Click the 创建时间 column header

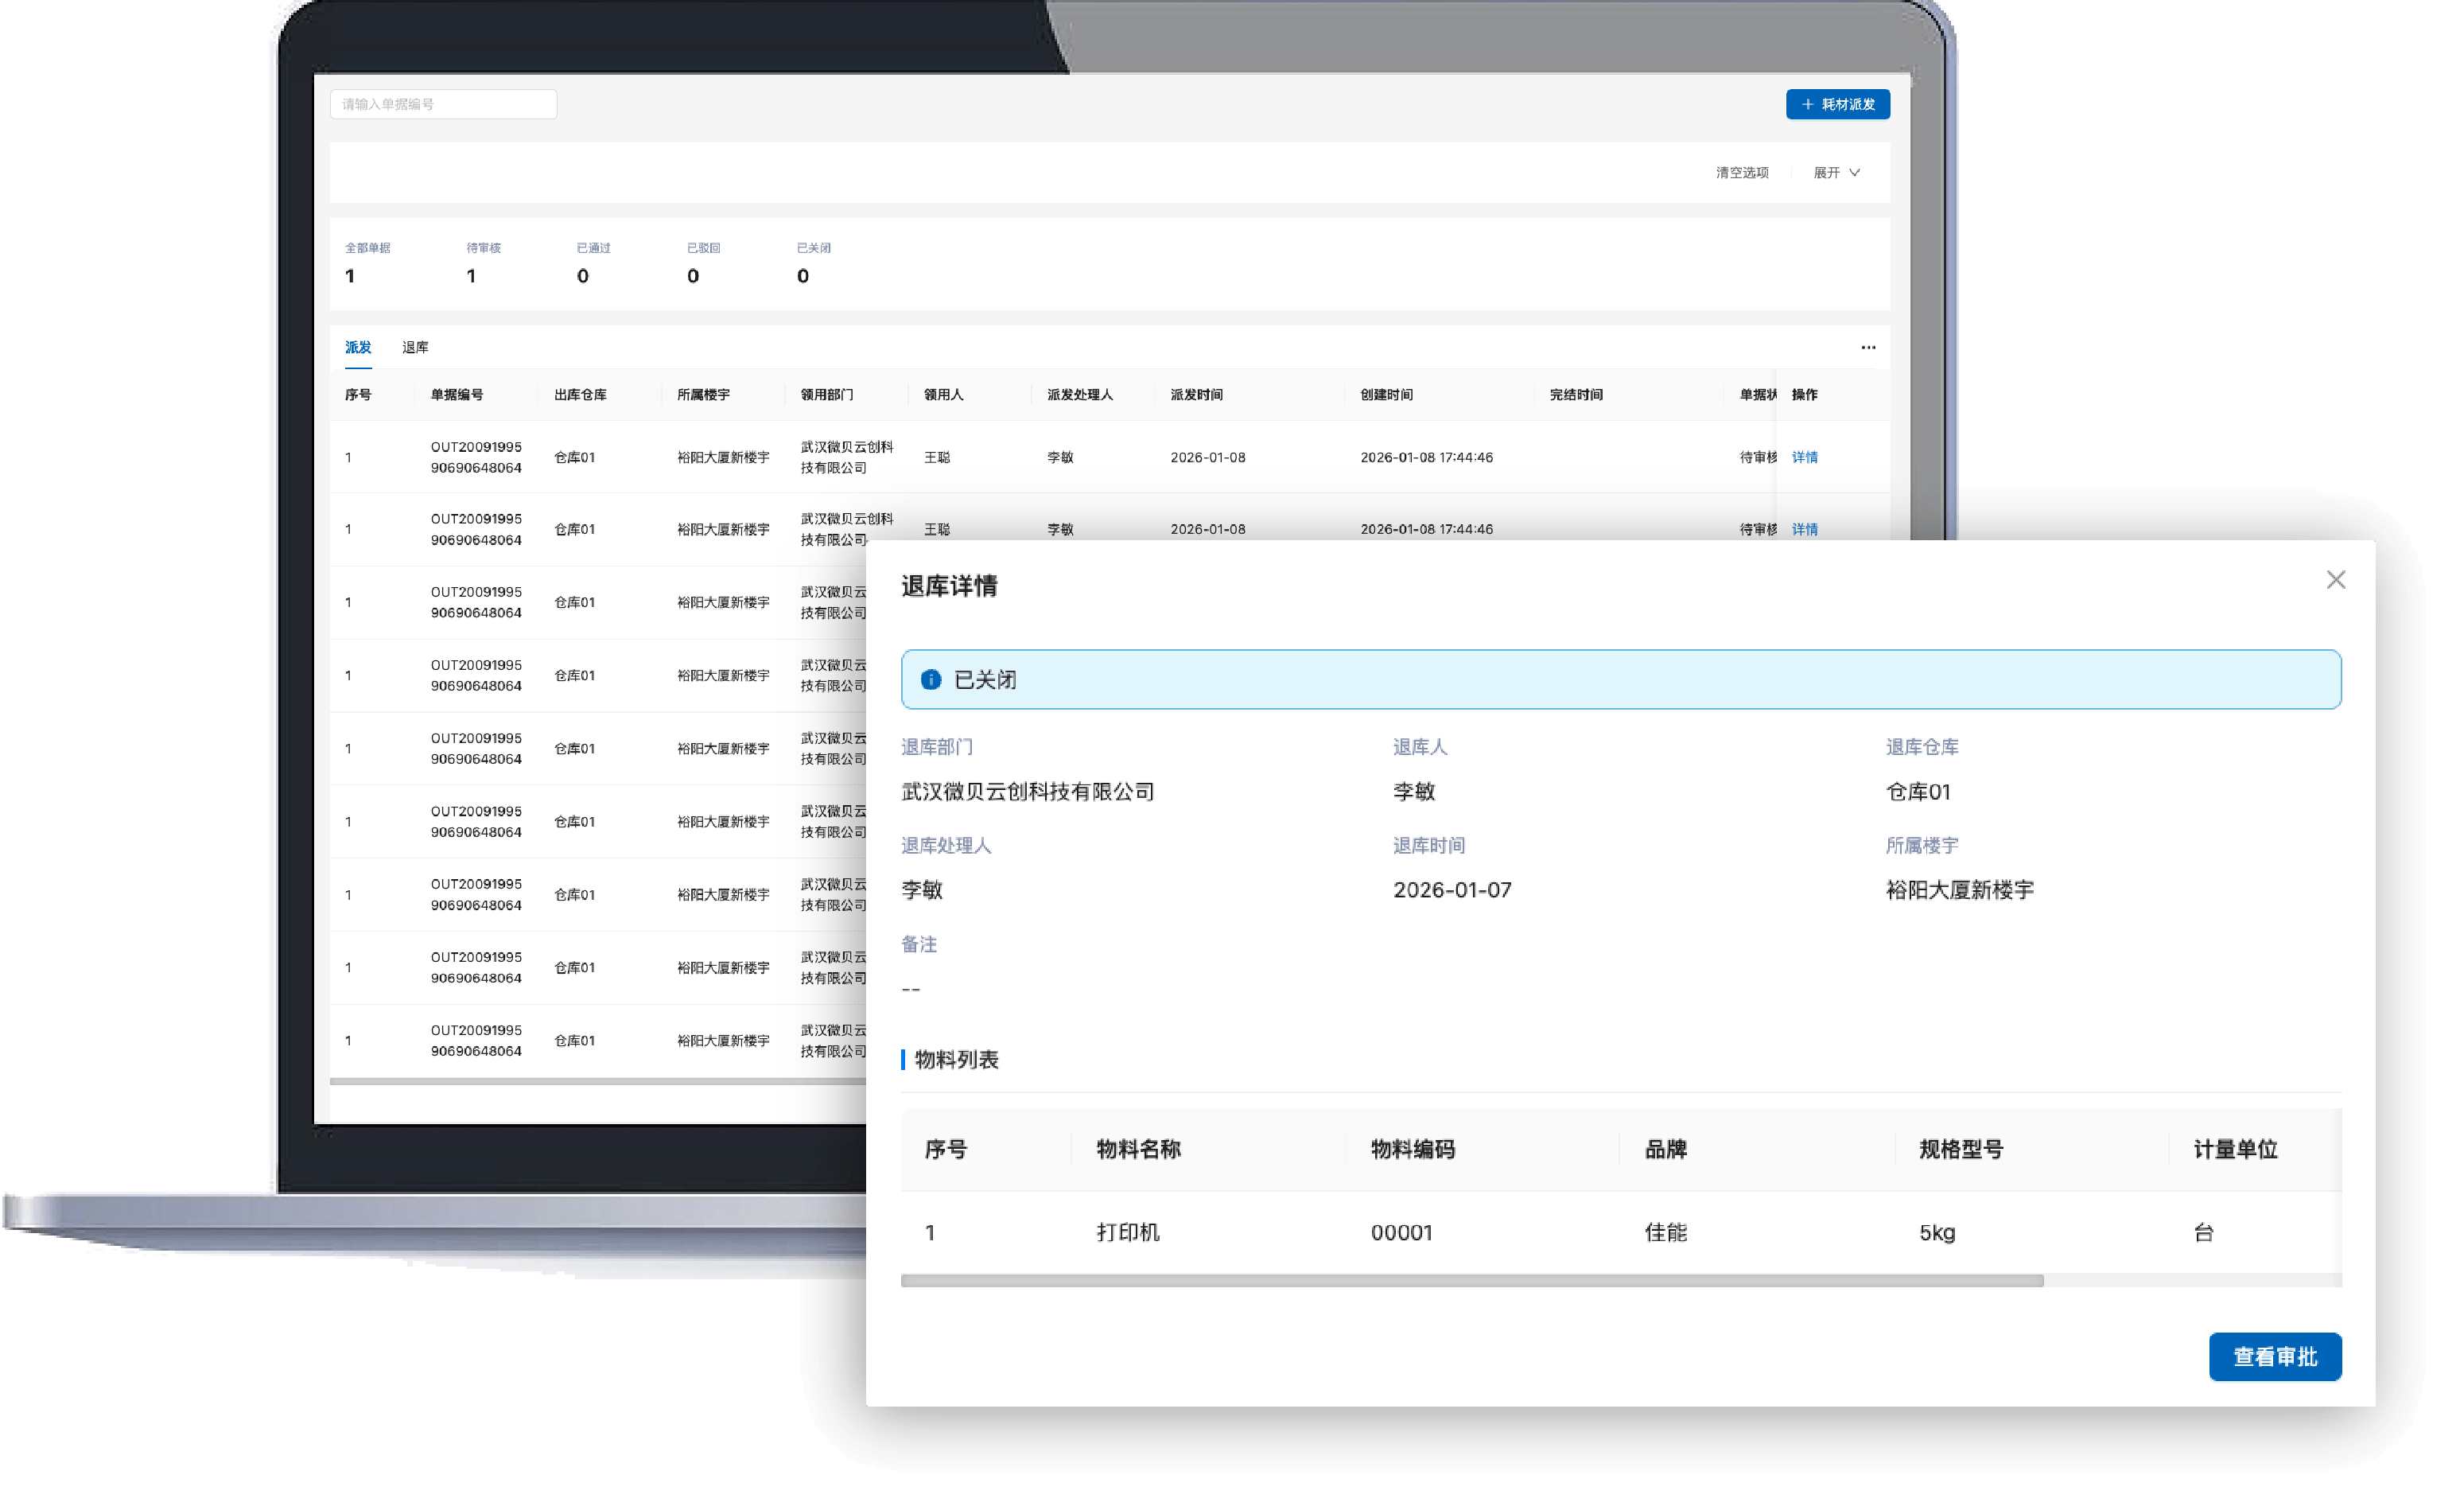pos(1387,395)
